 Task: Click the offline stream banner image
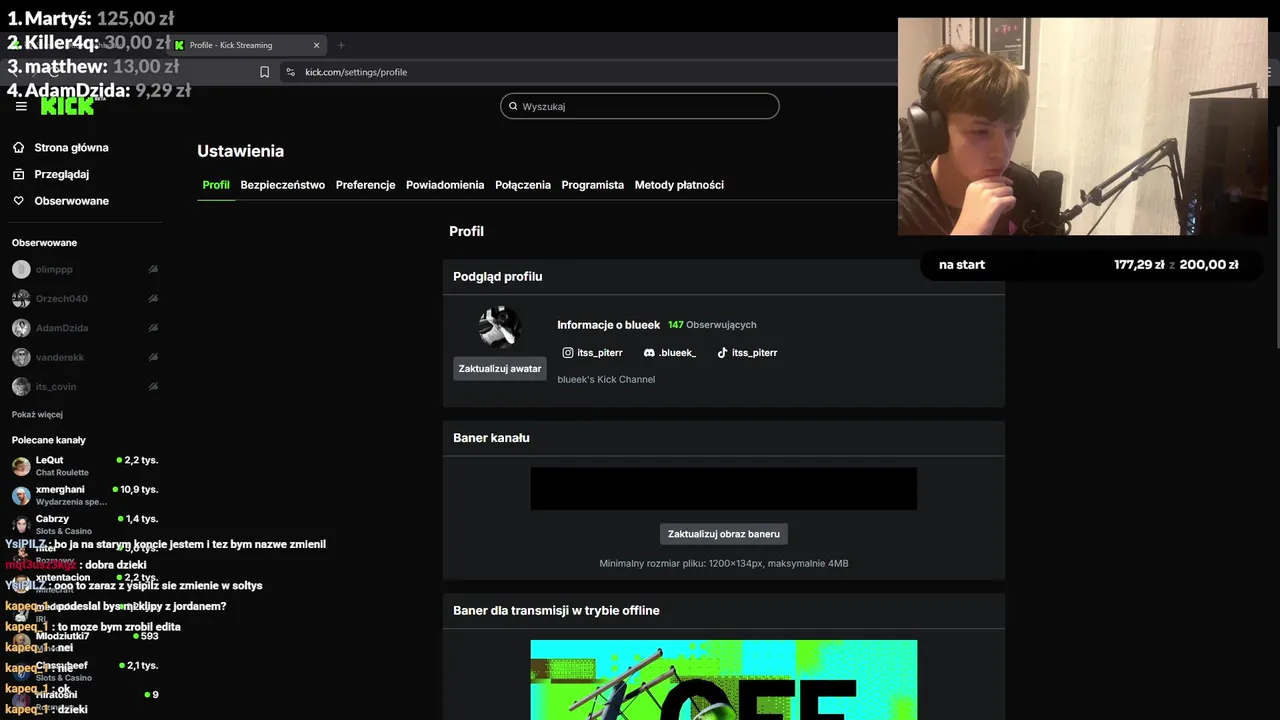point(724,680)
